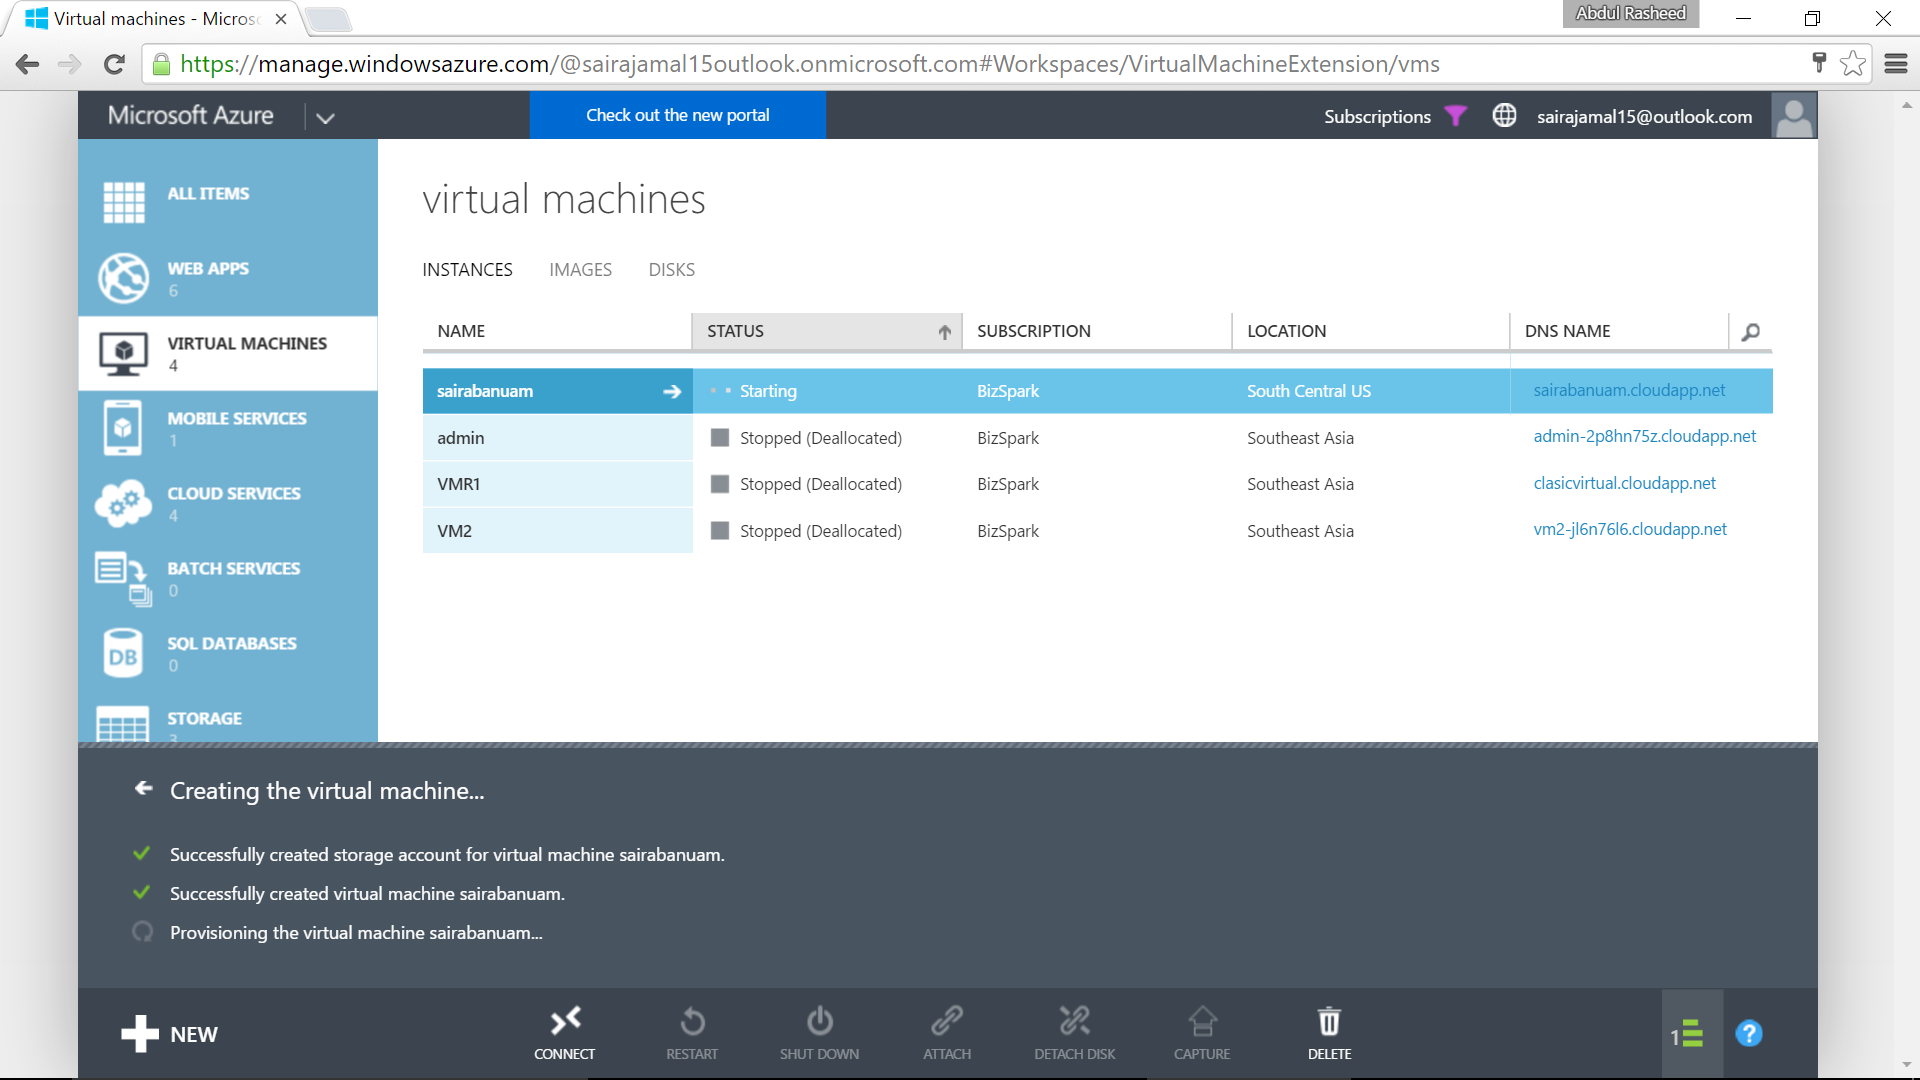Image resolution: width=1920 pixels, height=1080 pixels.
Task: Click the account email sairajamal15@outlook.com
Action: 1644,117
